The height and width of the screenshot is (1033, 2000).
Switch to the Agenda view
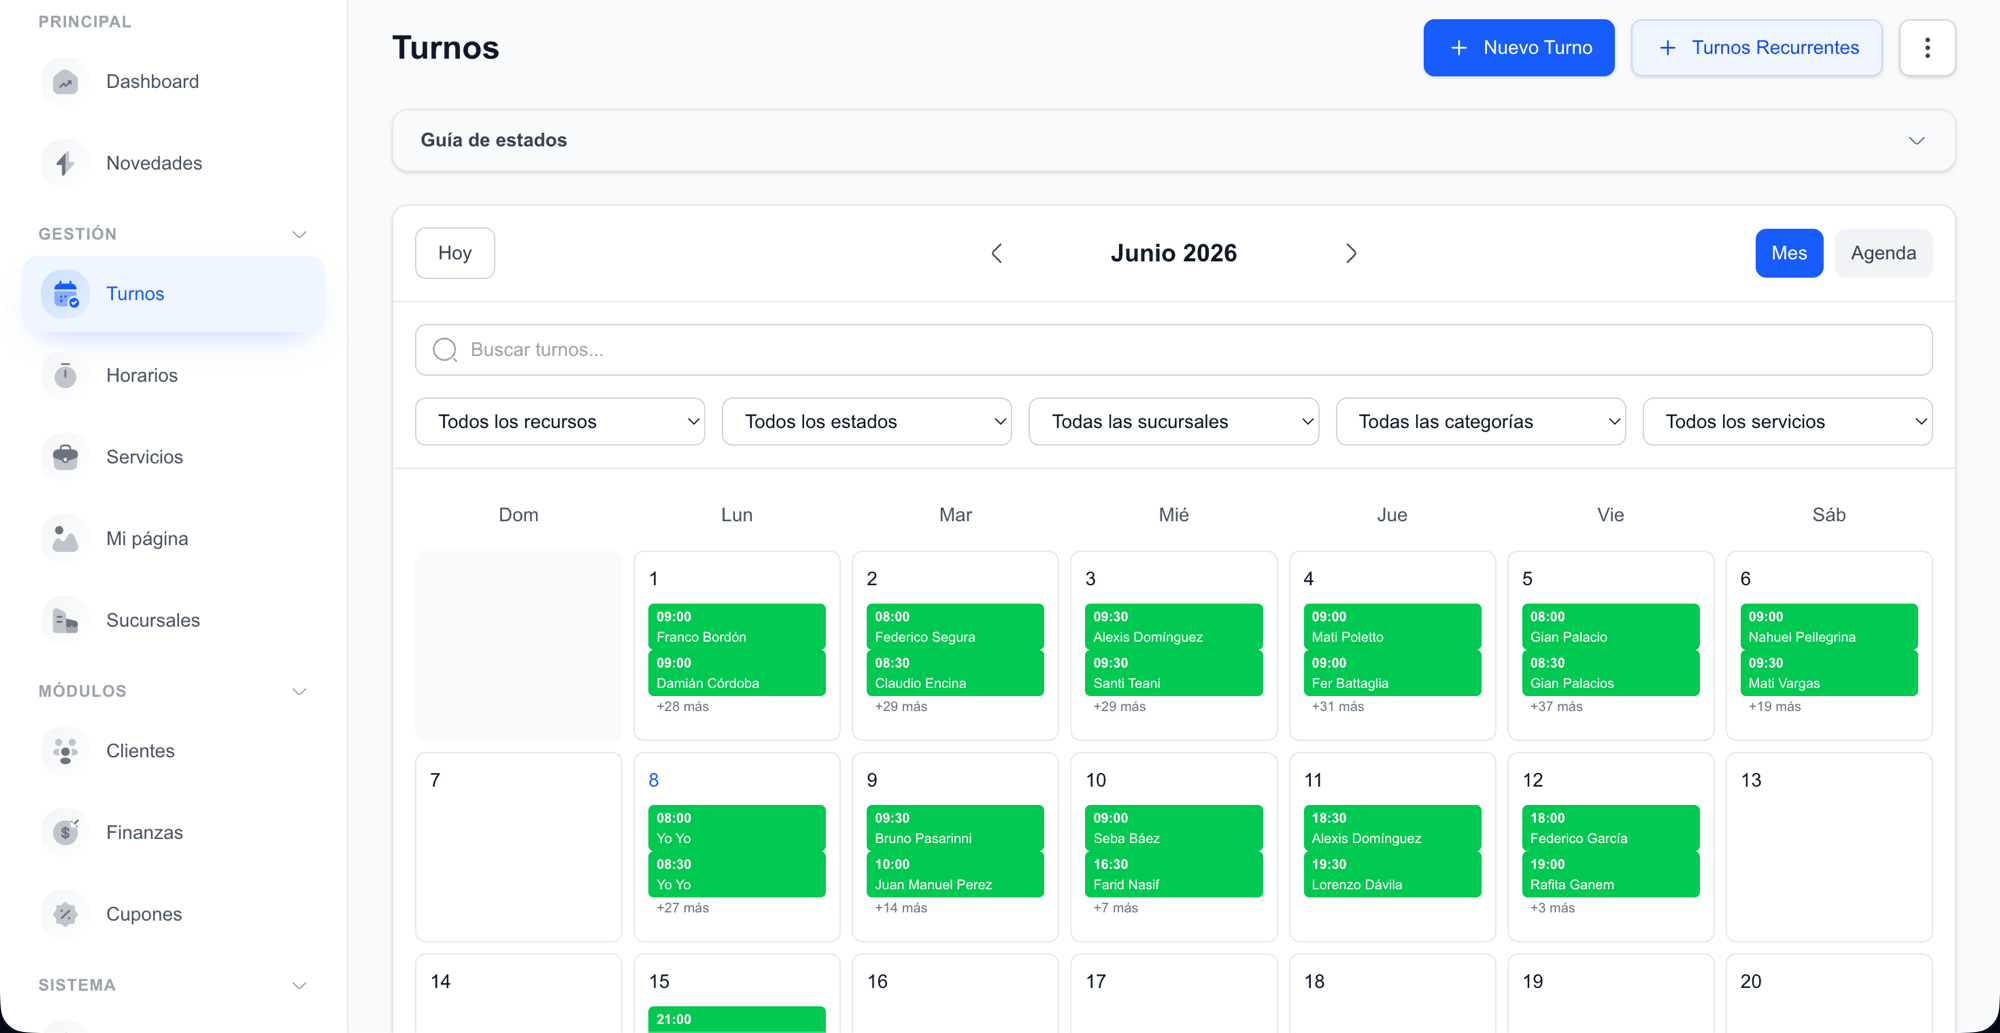pos(1883,253)
